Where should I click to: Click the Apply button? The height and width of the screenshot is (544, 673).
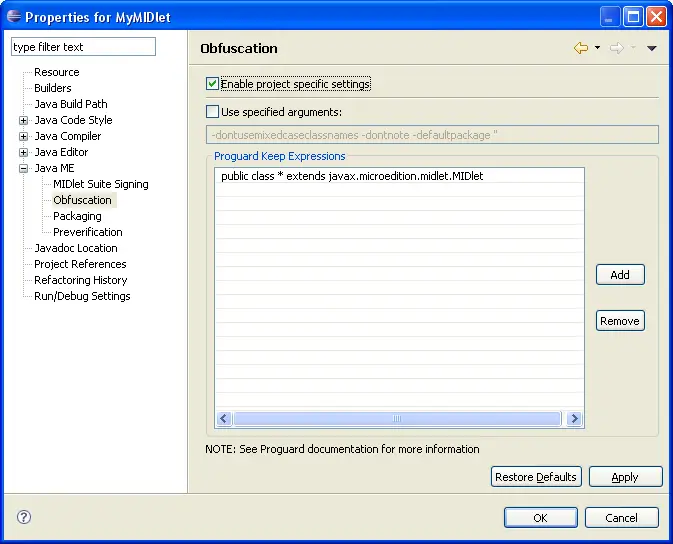pyautogui.click(x=625, y=477)
